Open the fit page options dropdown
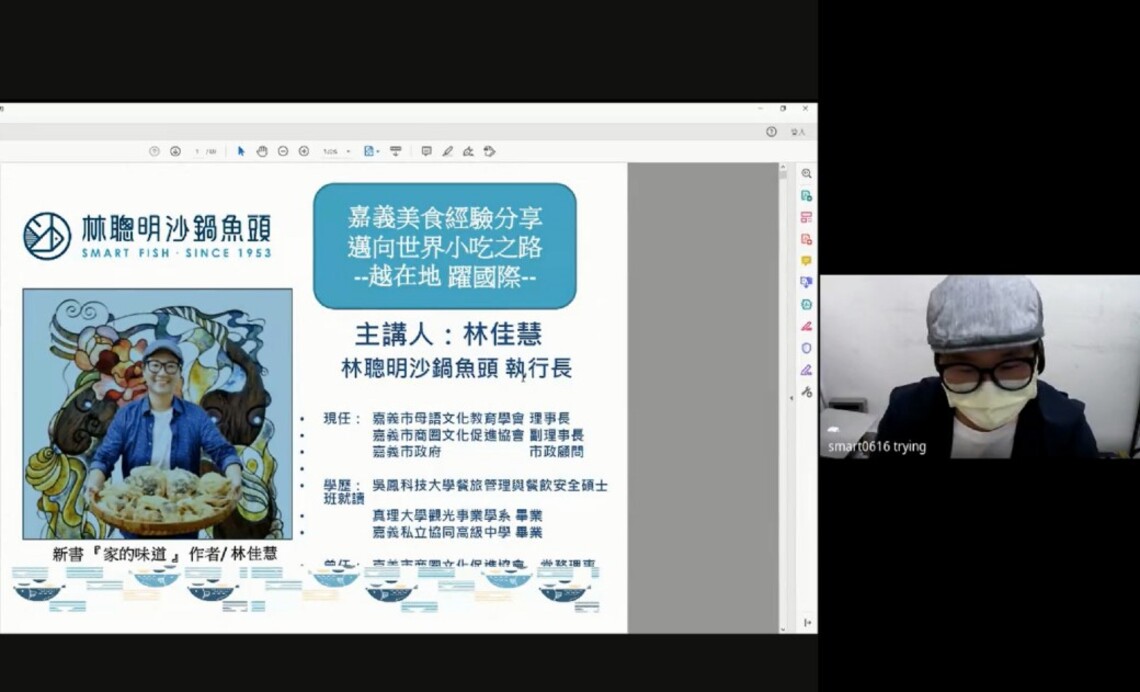Image resolution: width=1140 pixels, height=692 pixels. pyautogui.click(x=372, y=151)
